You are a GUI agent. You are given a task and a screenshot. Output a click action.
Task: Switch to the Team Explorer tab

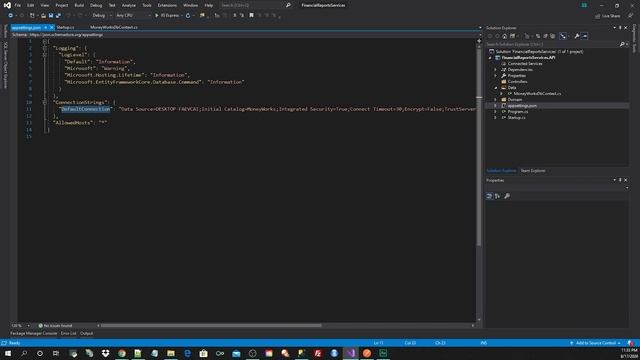[x=533, y=171]
